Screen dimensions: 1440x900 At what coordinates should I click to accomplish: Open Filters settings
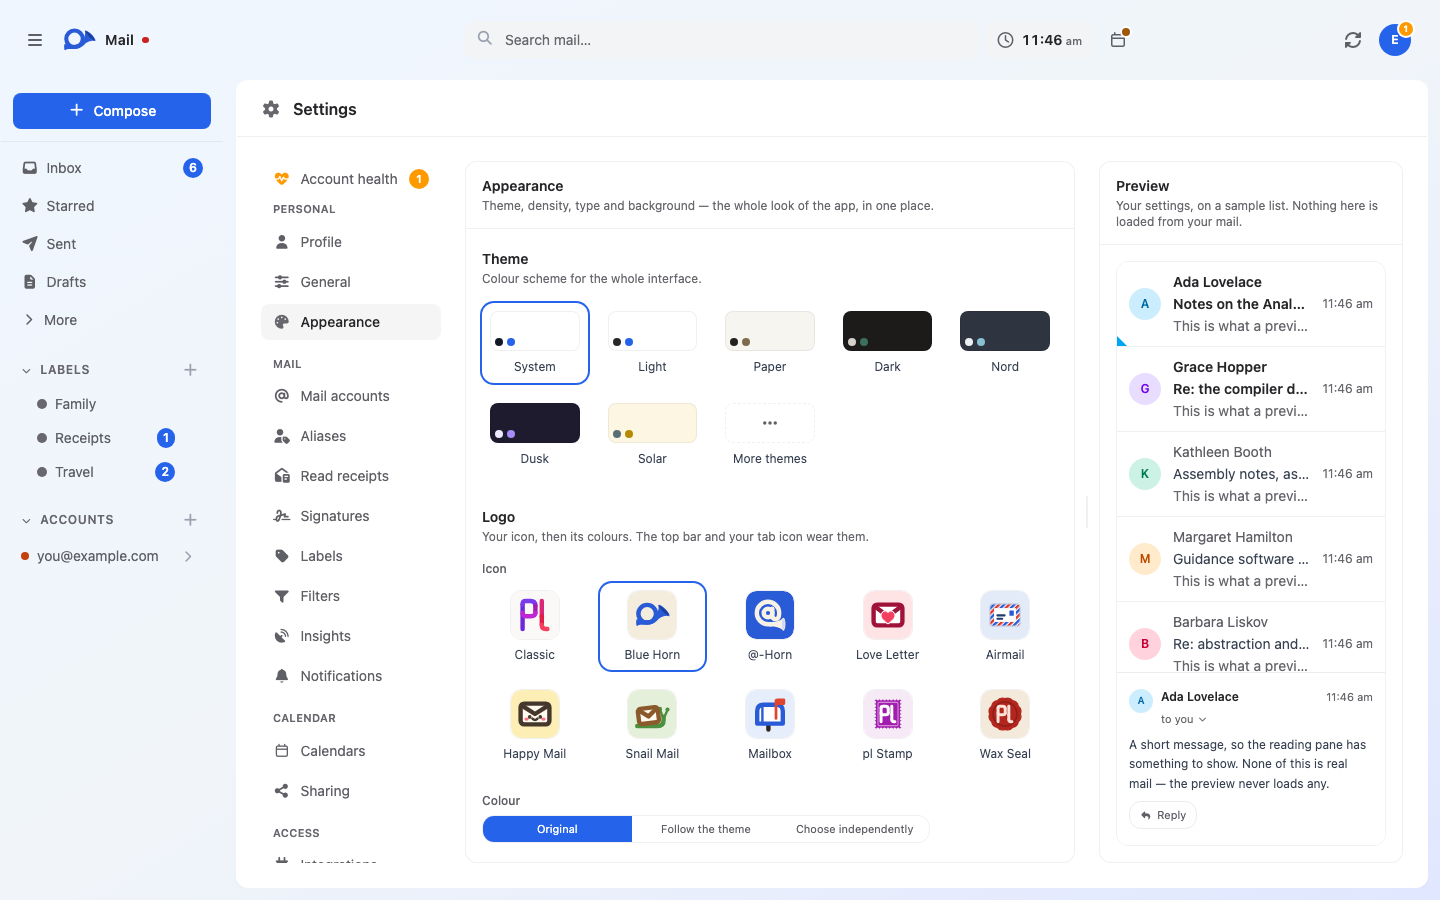[x=351, y=596]
